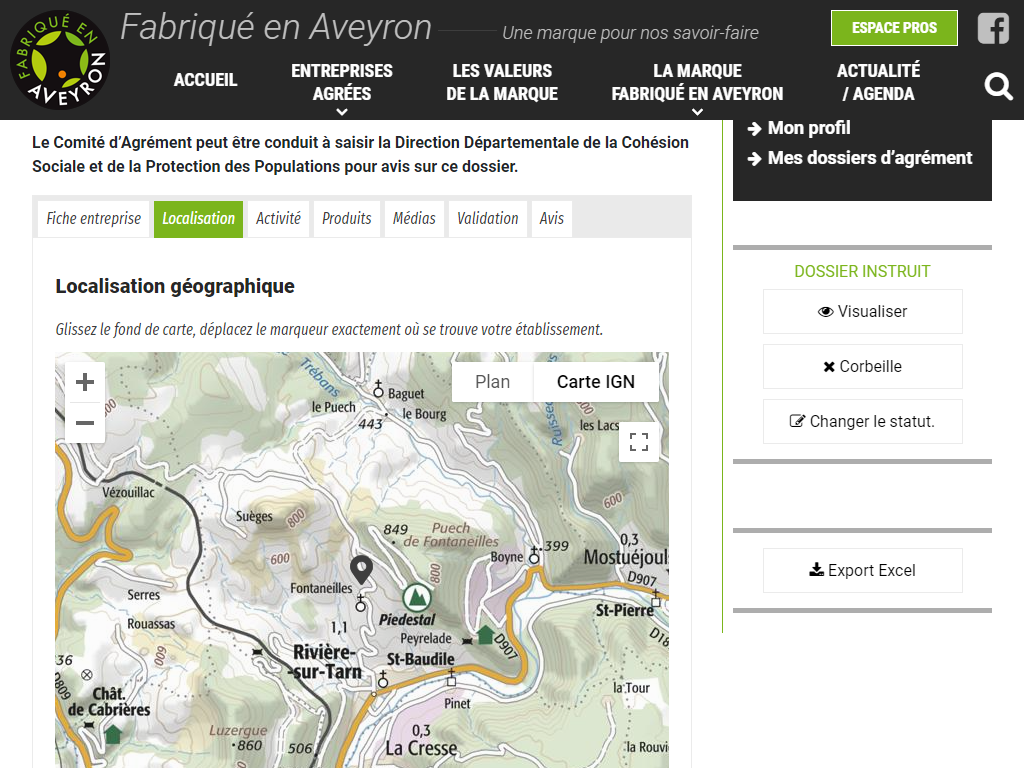
Task: Switch map layer to Plan
Action: 492,382
